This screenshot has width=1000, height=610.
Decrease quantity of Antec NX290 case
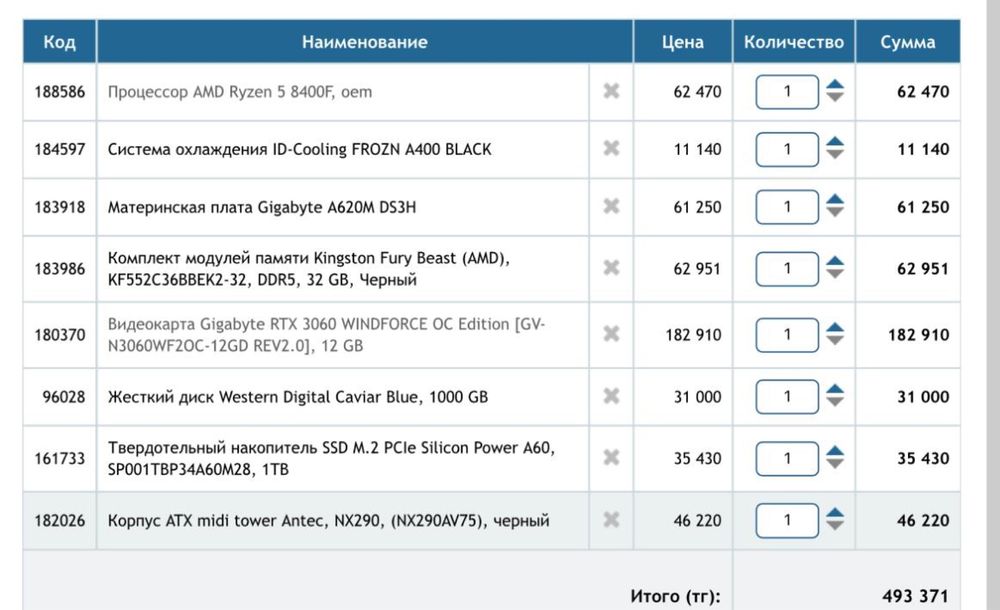point(835,526)
